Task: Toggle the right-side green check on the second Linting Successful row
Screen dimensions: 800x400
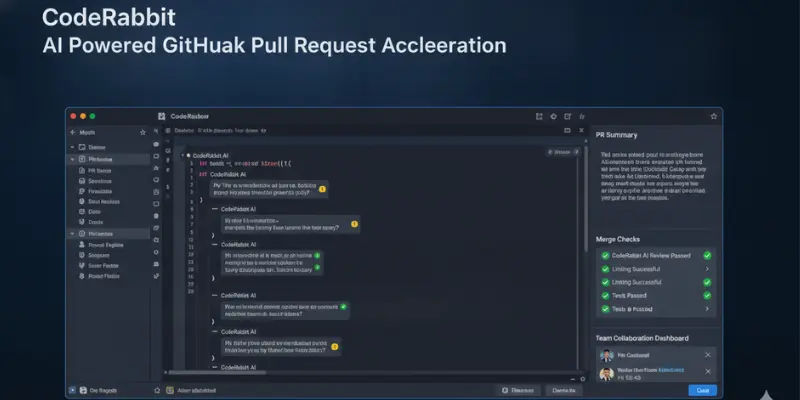Action: (x=707, y=282)
